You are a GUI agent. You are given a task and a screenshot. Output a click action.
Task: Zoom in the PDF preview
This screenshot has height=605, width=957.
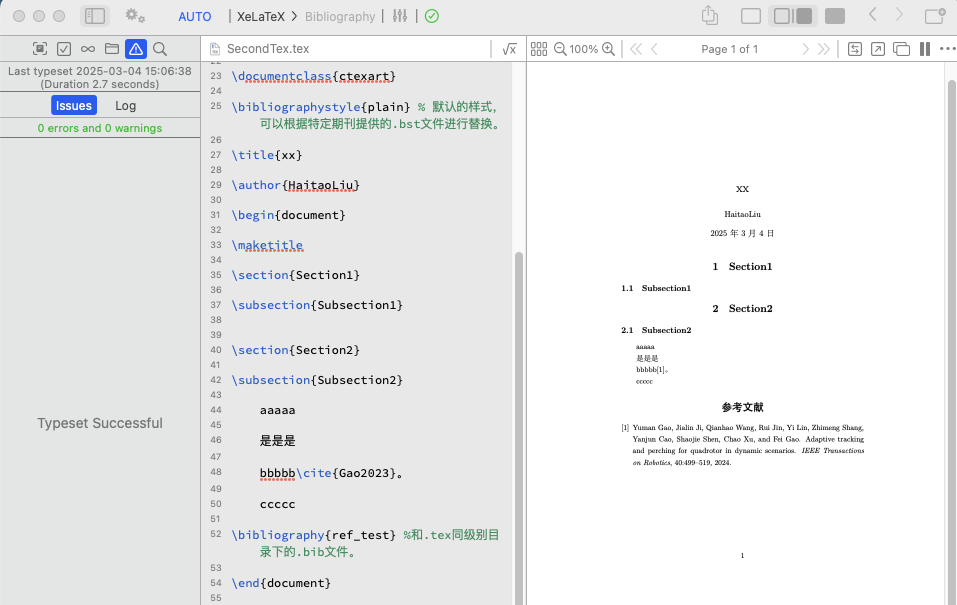(609, 49)
